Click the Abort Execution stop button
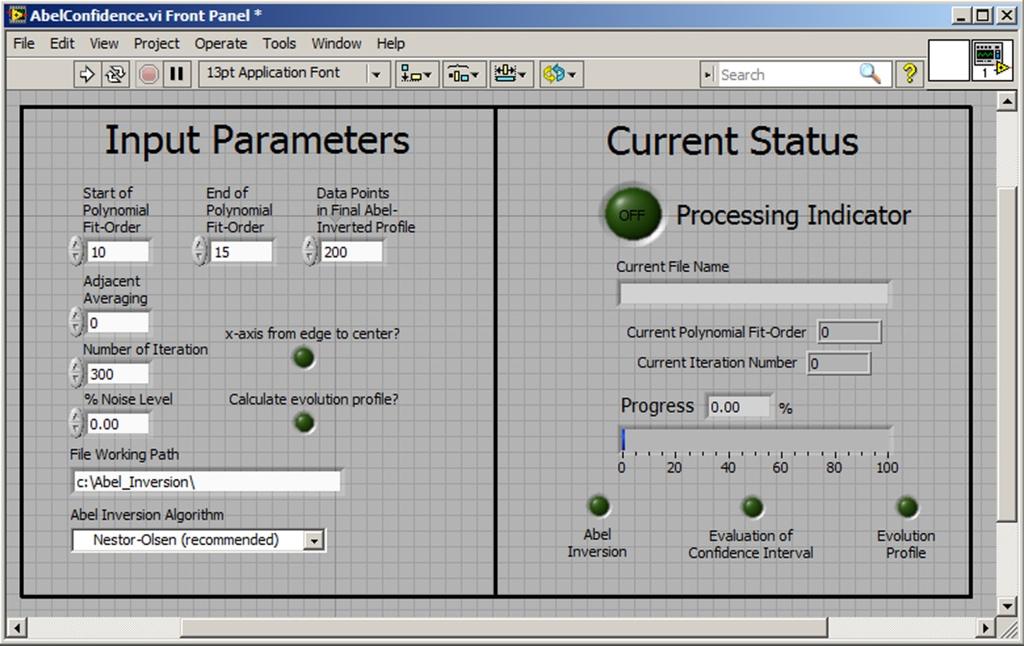The image size is (1024, 646). point(149,74)
